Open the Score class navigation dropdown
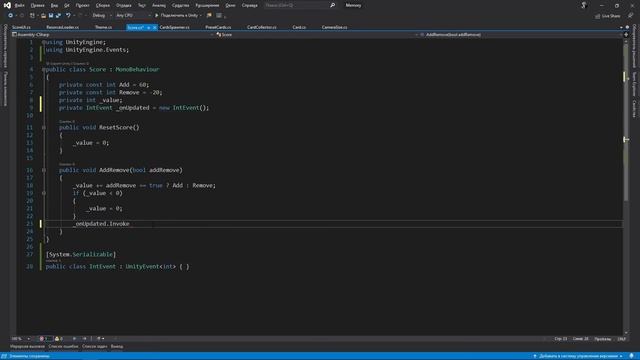This screenshot has width=640, height=360. pos(317,35)
